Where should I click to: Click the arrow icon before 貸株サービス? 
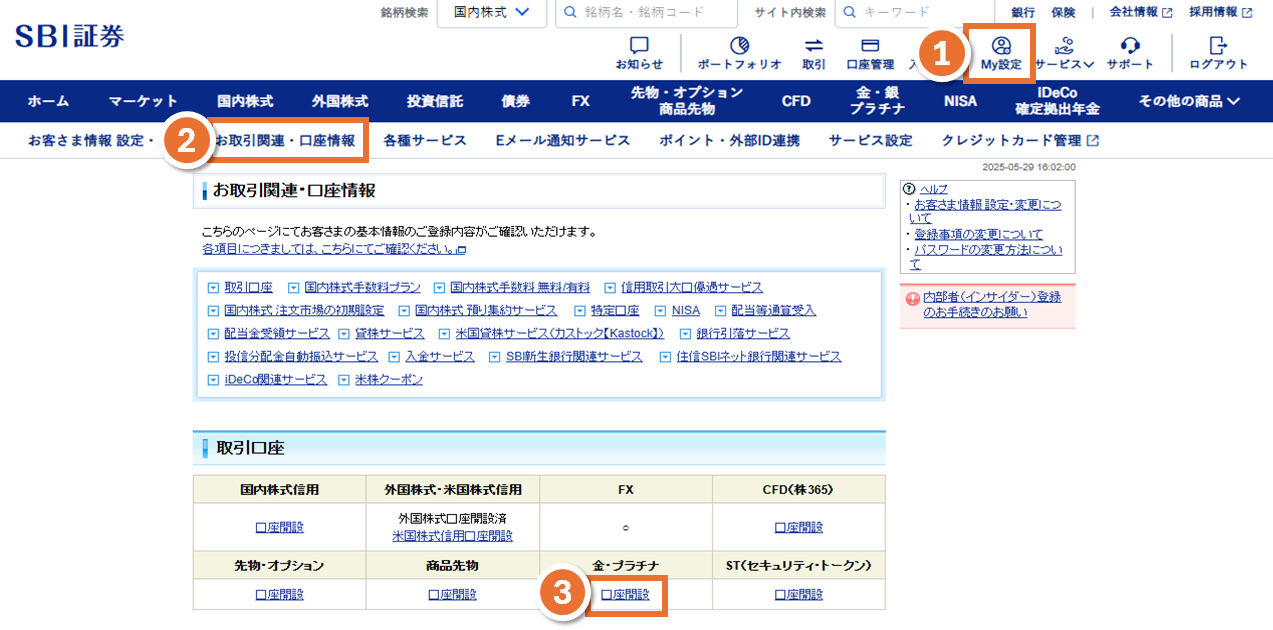(344, 334)
